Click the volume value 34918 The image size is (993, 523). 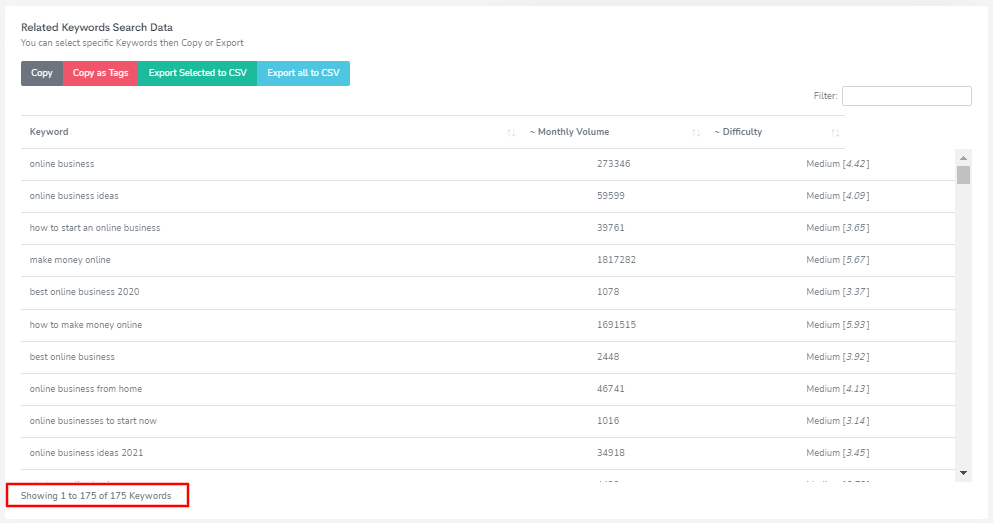(x=610, y=453)
